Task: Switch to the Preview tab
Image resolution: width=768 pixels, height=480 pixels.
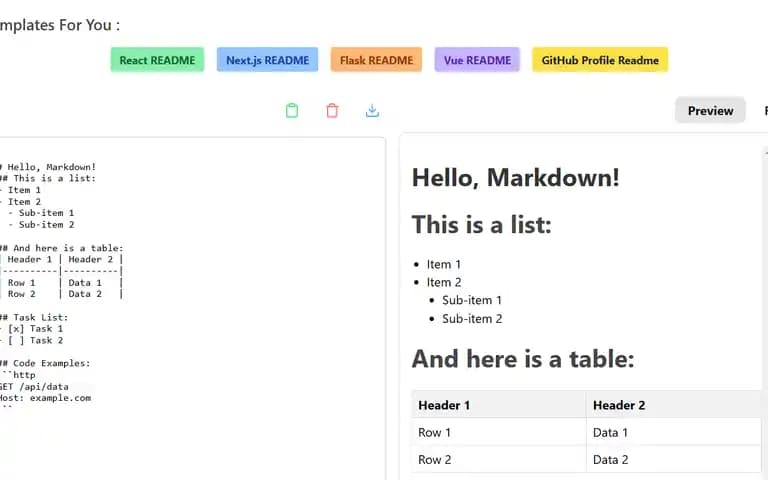Action: (x=710, y=111)
